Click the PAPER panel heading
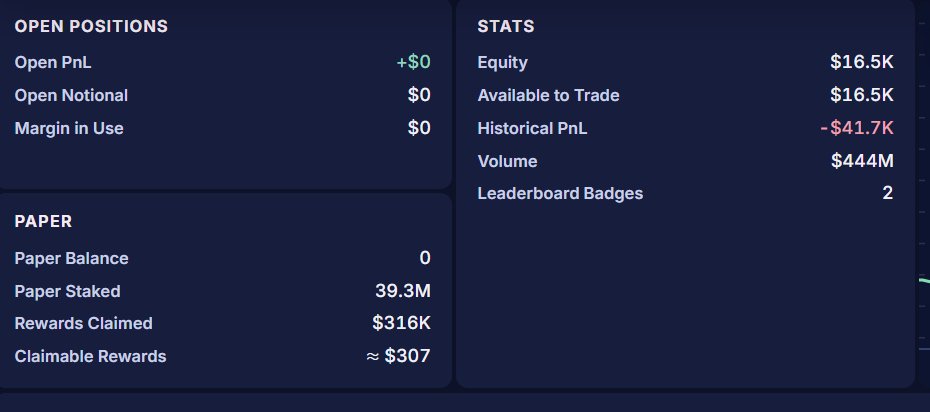The height and width of the screenshot is (412, 930). [x=43, y=222]
